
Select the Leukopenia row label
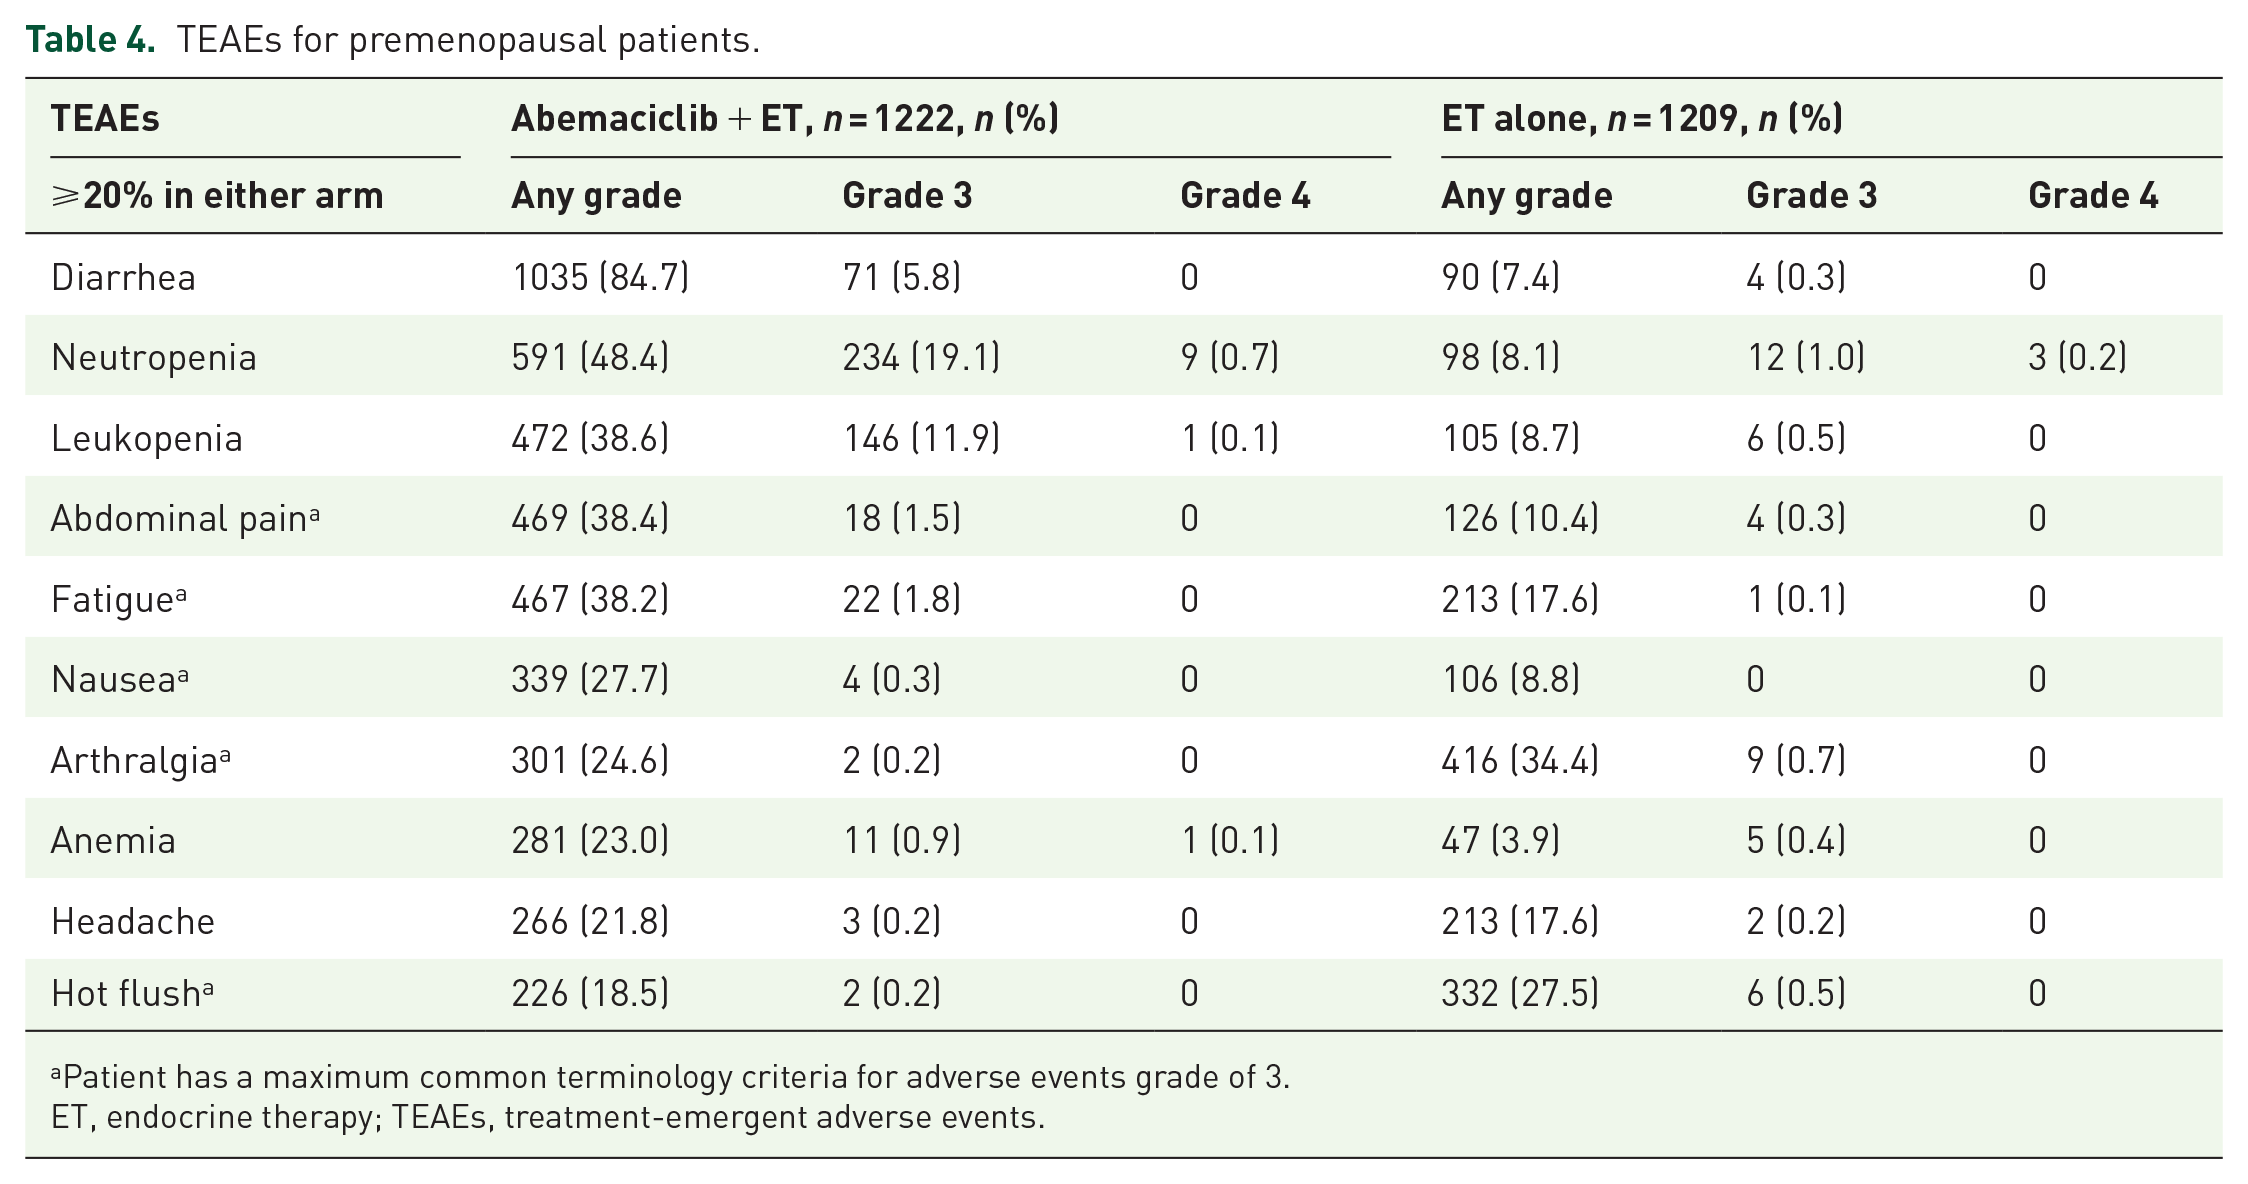[147, 438]
